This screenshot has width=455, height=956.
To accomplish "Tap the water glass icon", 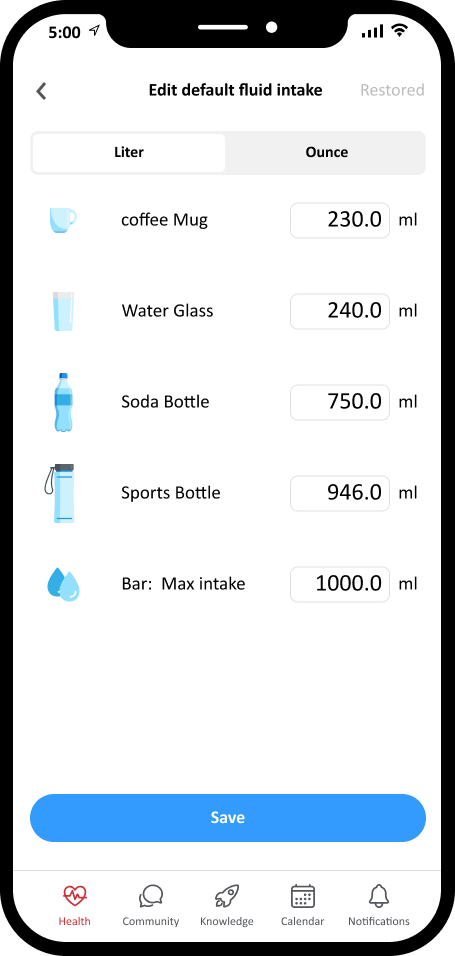I will 63,311.
